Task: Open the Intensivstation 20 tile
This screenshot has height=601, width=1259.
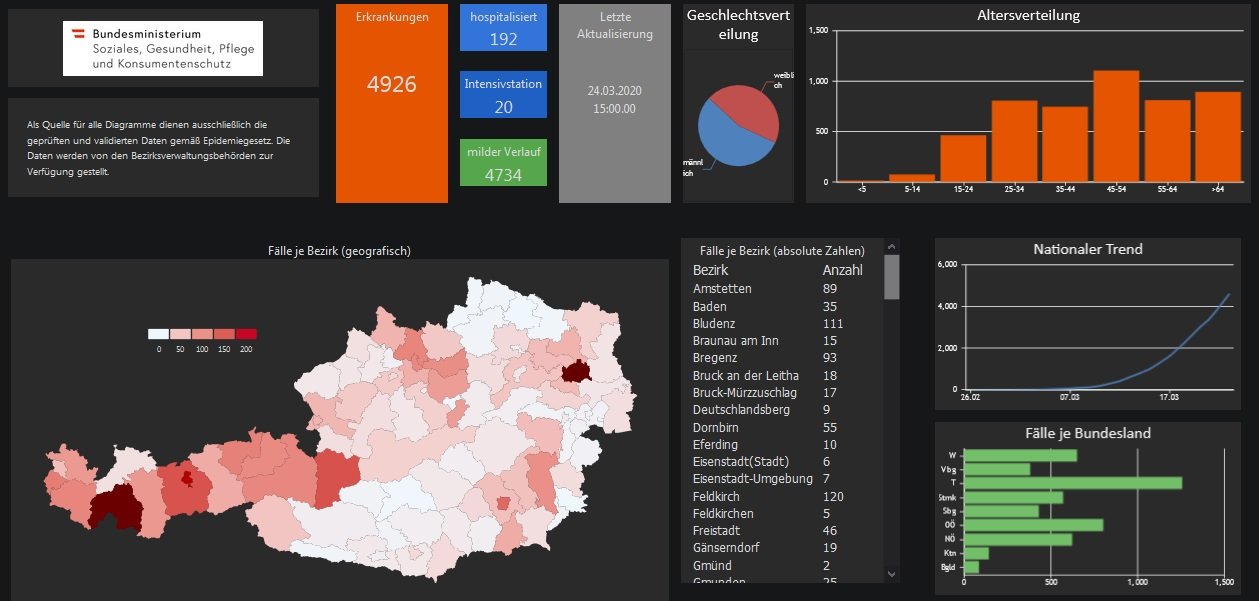Action: pos(504,95)
